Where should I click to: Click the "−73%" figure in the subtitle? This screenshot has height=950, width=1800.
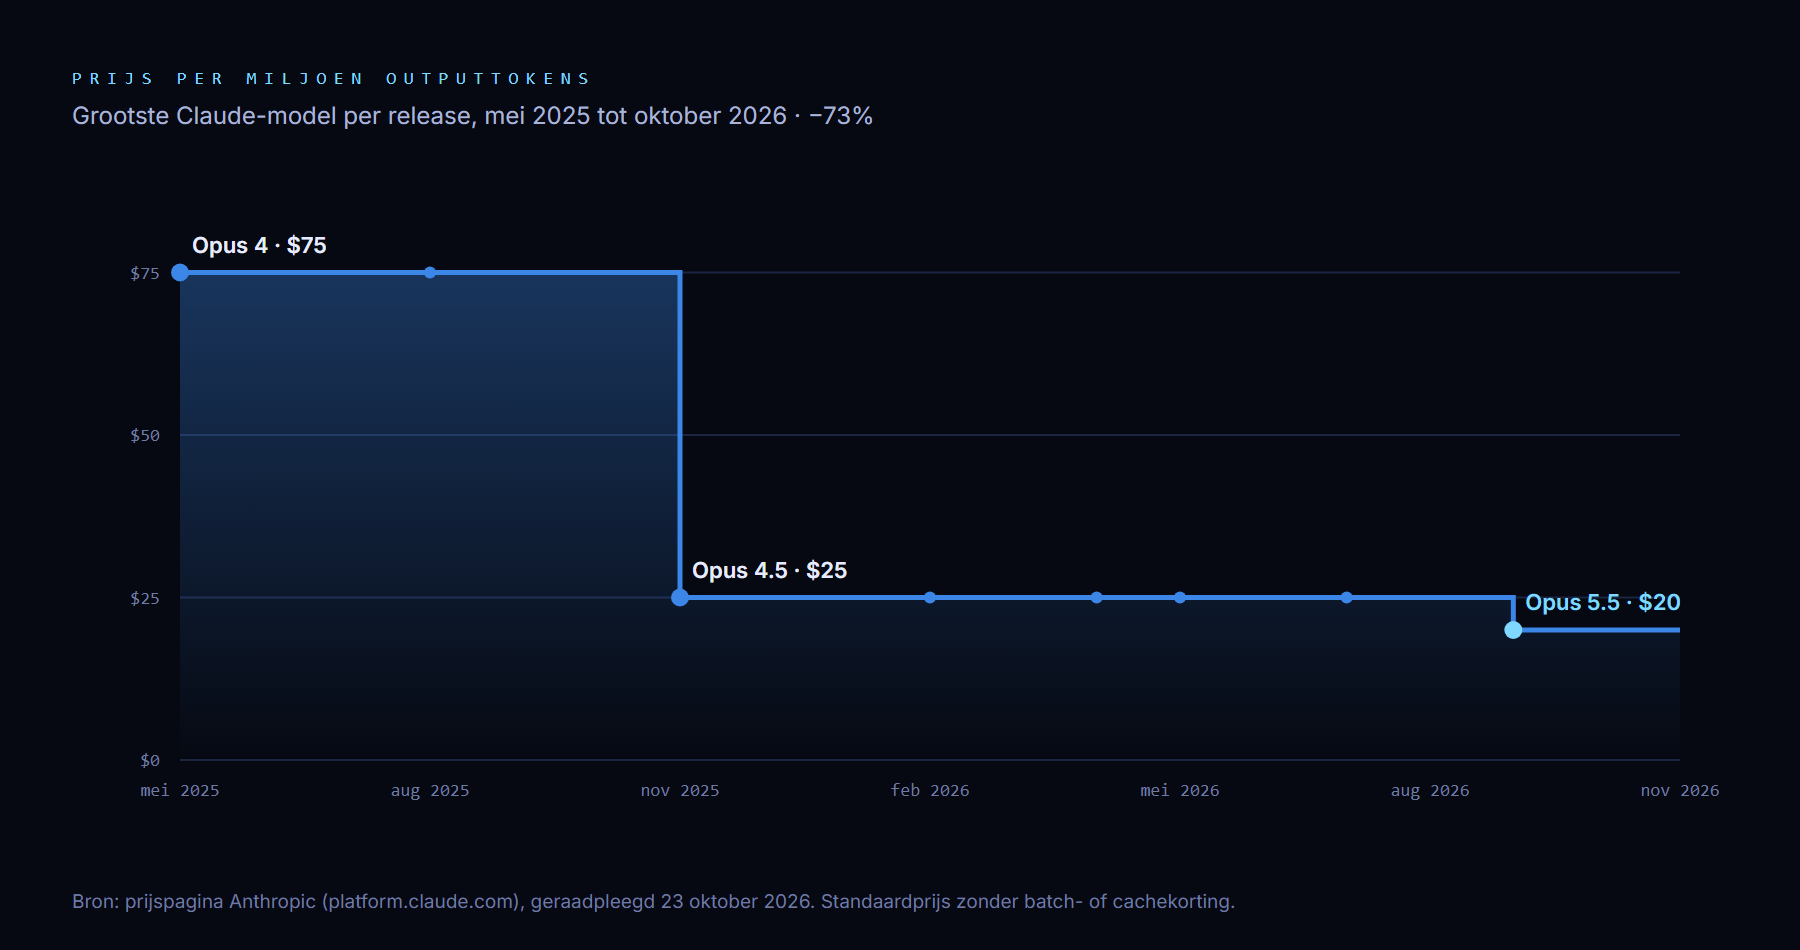841,116
